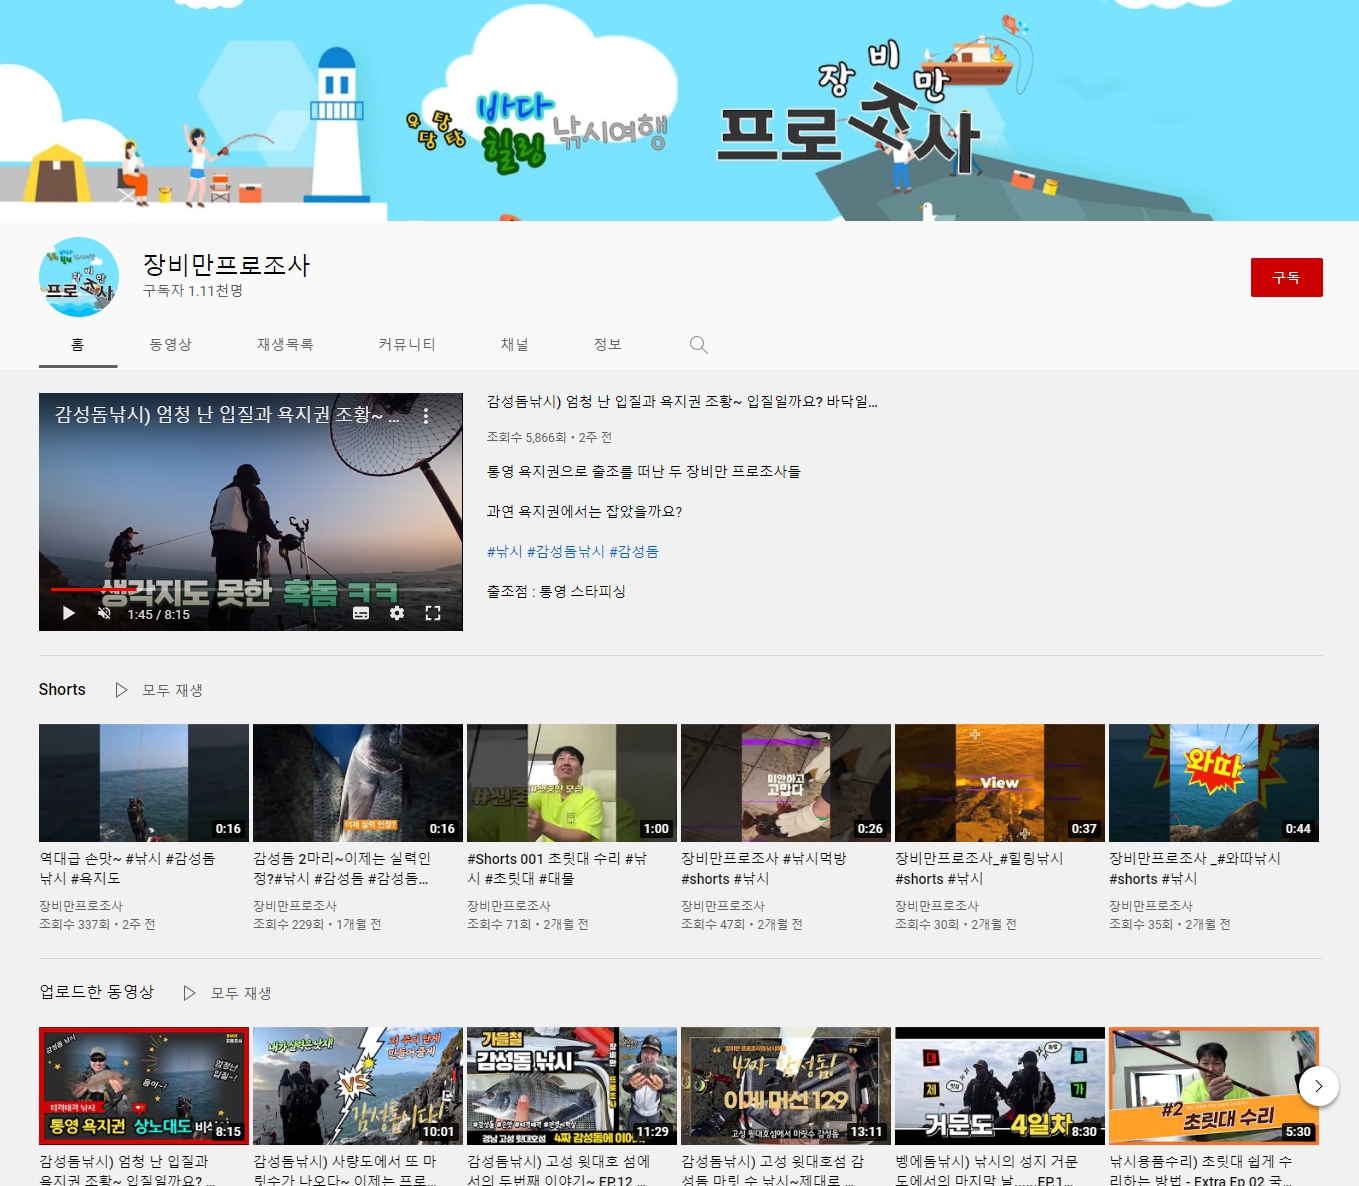Screen dimensions: 1359x1186
Task: Open the three-dot menu on featured video
Action: click(426, 416)
